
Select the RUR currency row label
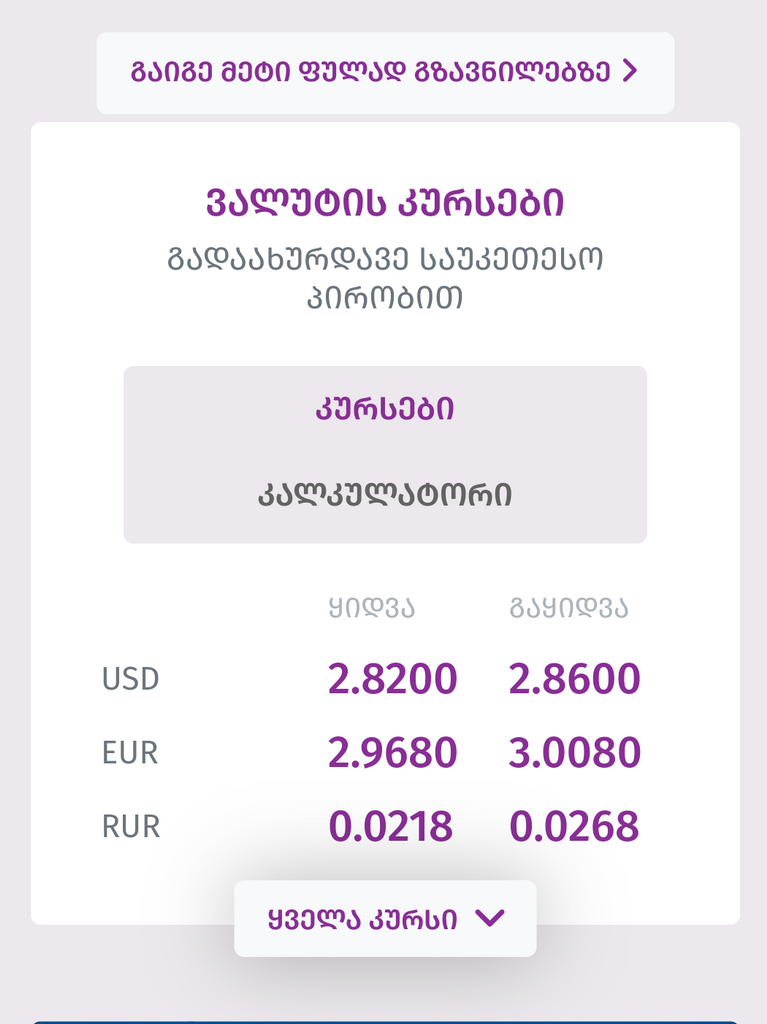(x=131, y=826)
